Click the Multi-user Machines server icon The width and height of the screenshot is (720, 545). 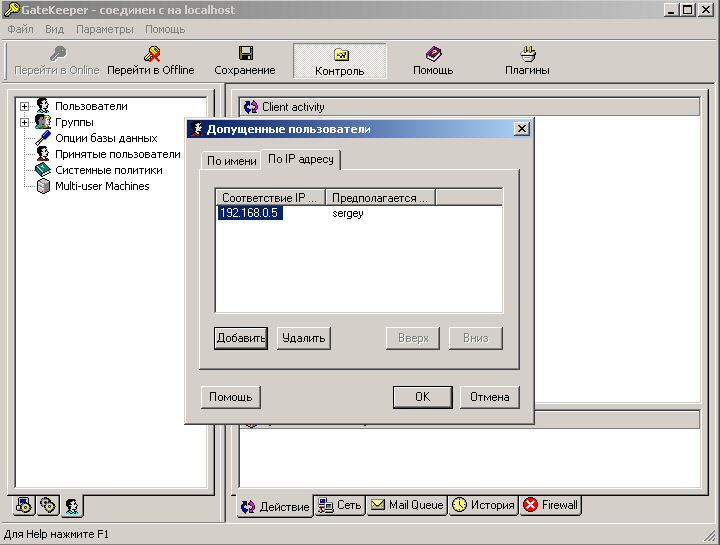pyautogui.click(x=43, y=186)
